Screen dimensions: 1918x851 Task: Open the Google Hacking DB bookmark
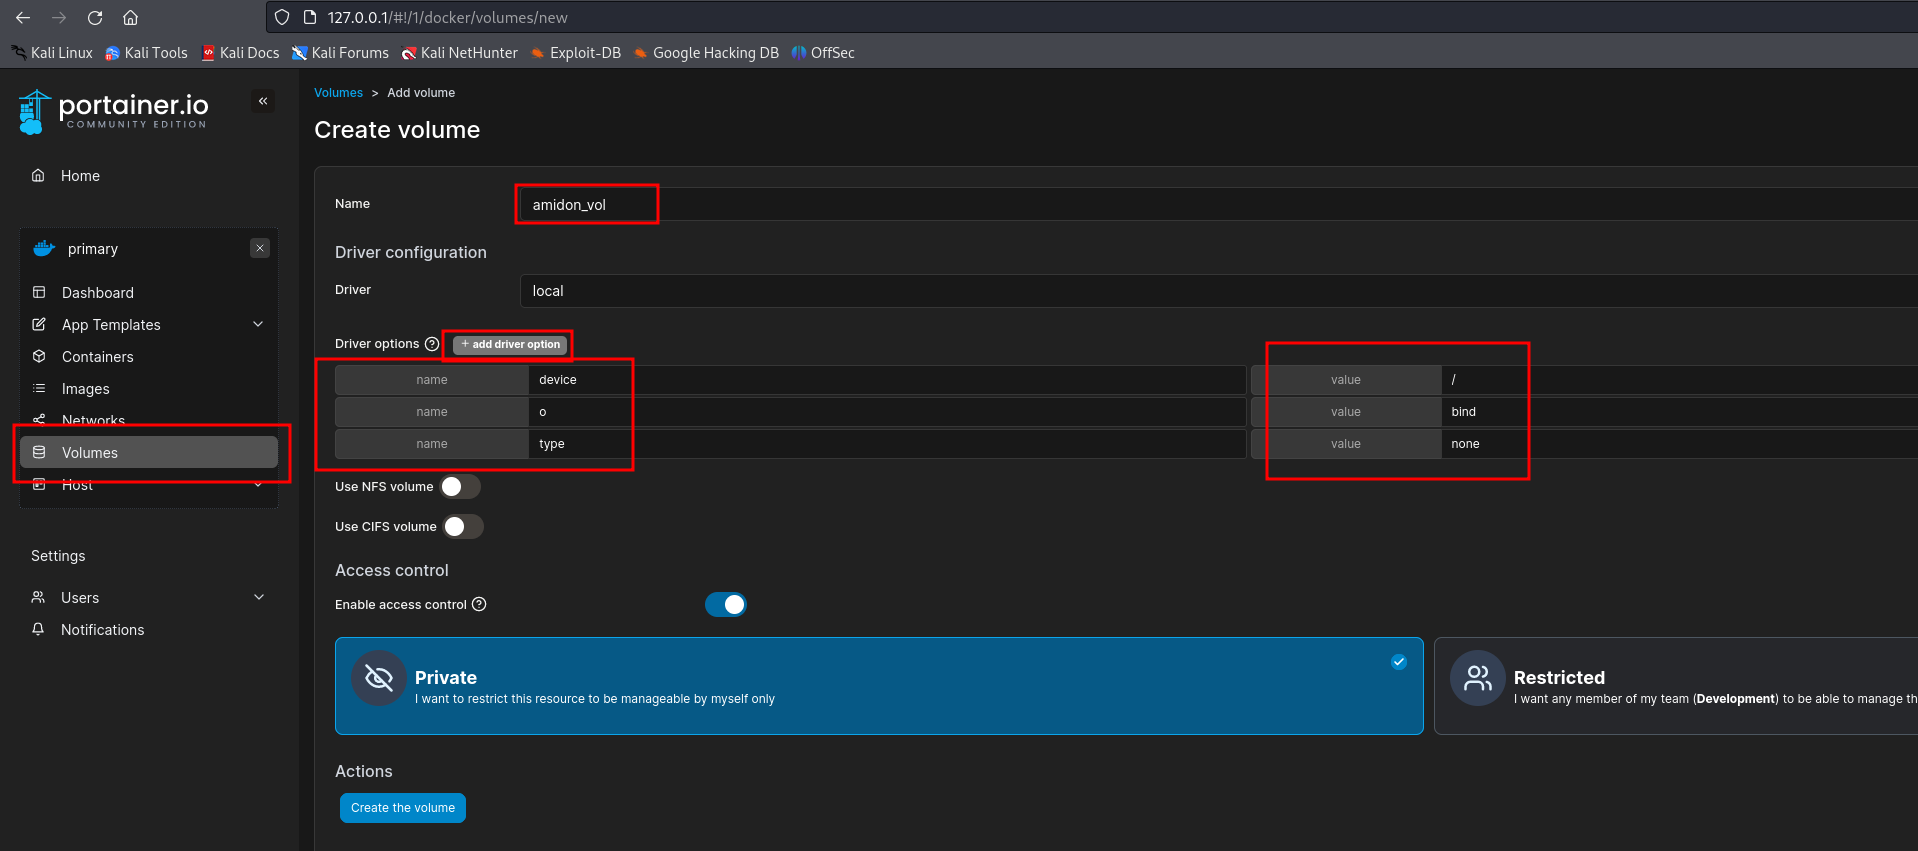(x=706, y=53)
